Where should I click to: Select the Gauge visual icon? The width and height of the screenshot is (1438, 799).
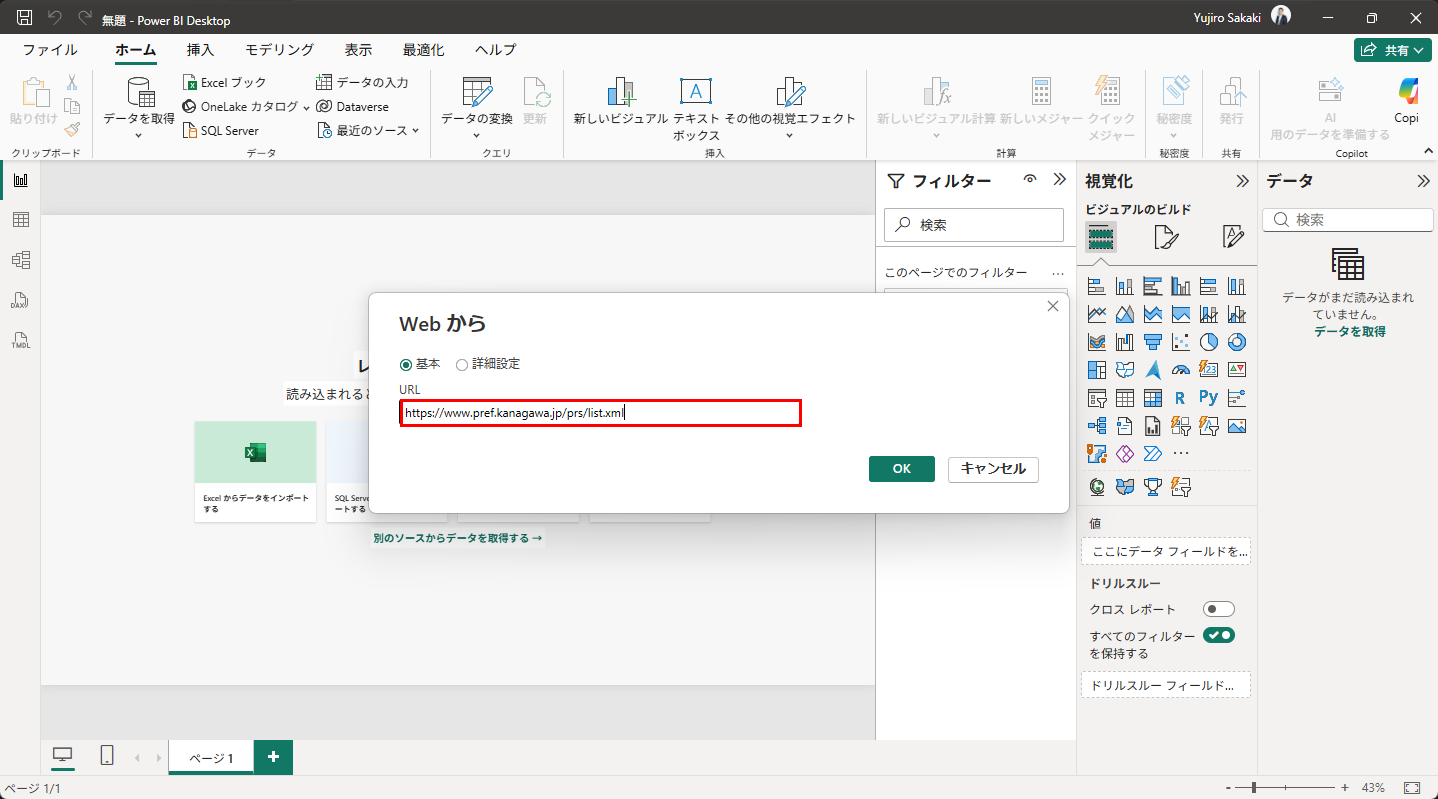(x=1180, y=370)
